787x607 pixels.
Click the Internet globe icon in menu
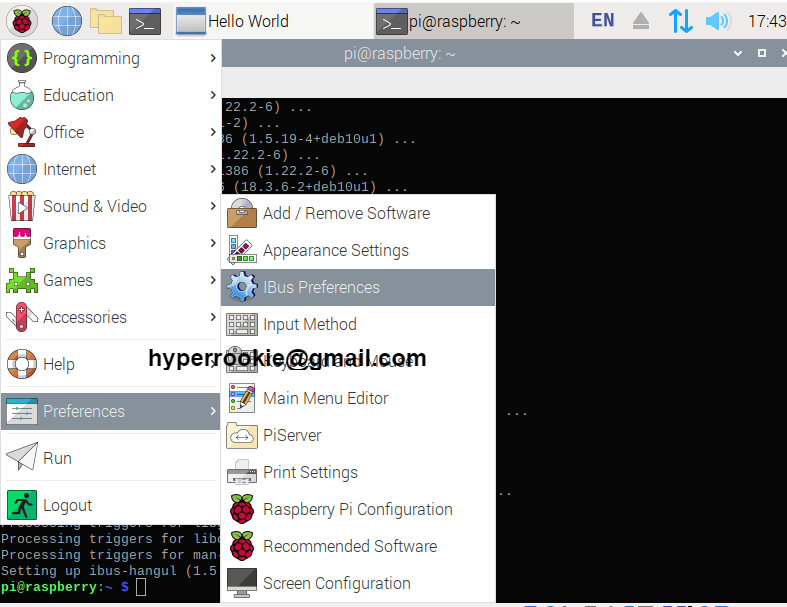pyautogui.click(x=22, y=169)
